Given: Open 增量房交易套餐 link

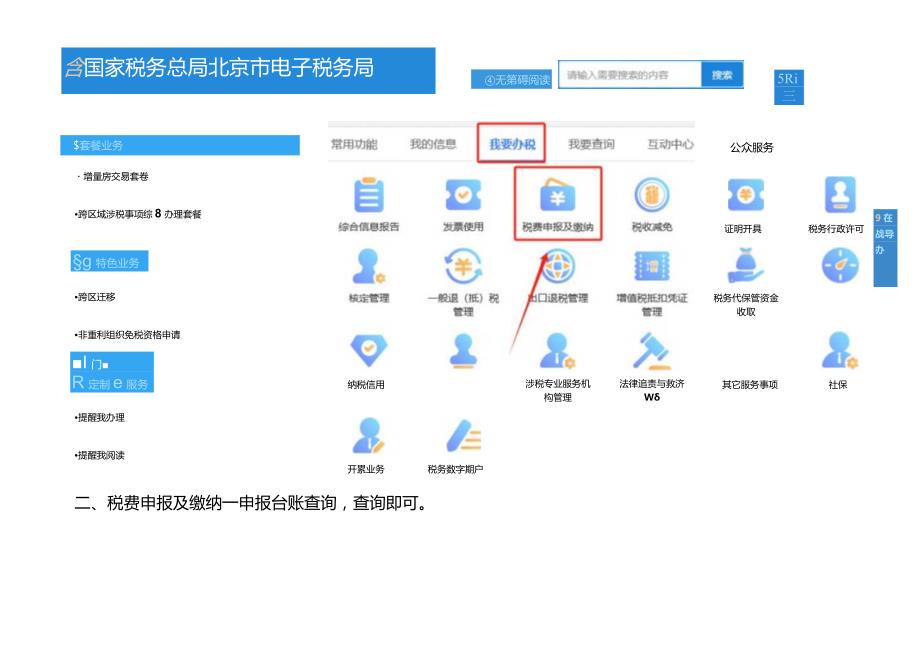Looking at the screenshot, I should pyautogui.click(x=116, y=177).
